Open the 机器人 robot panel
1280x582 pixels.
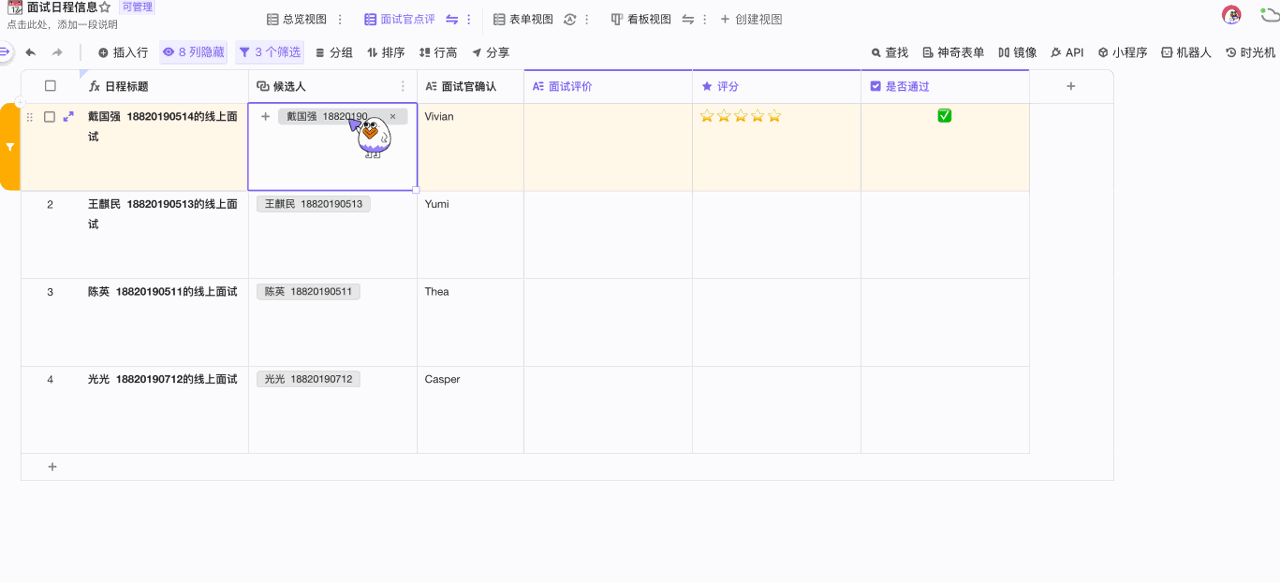coord(1185,53)
